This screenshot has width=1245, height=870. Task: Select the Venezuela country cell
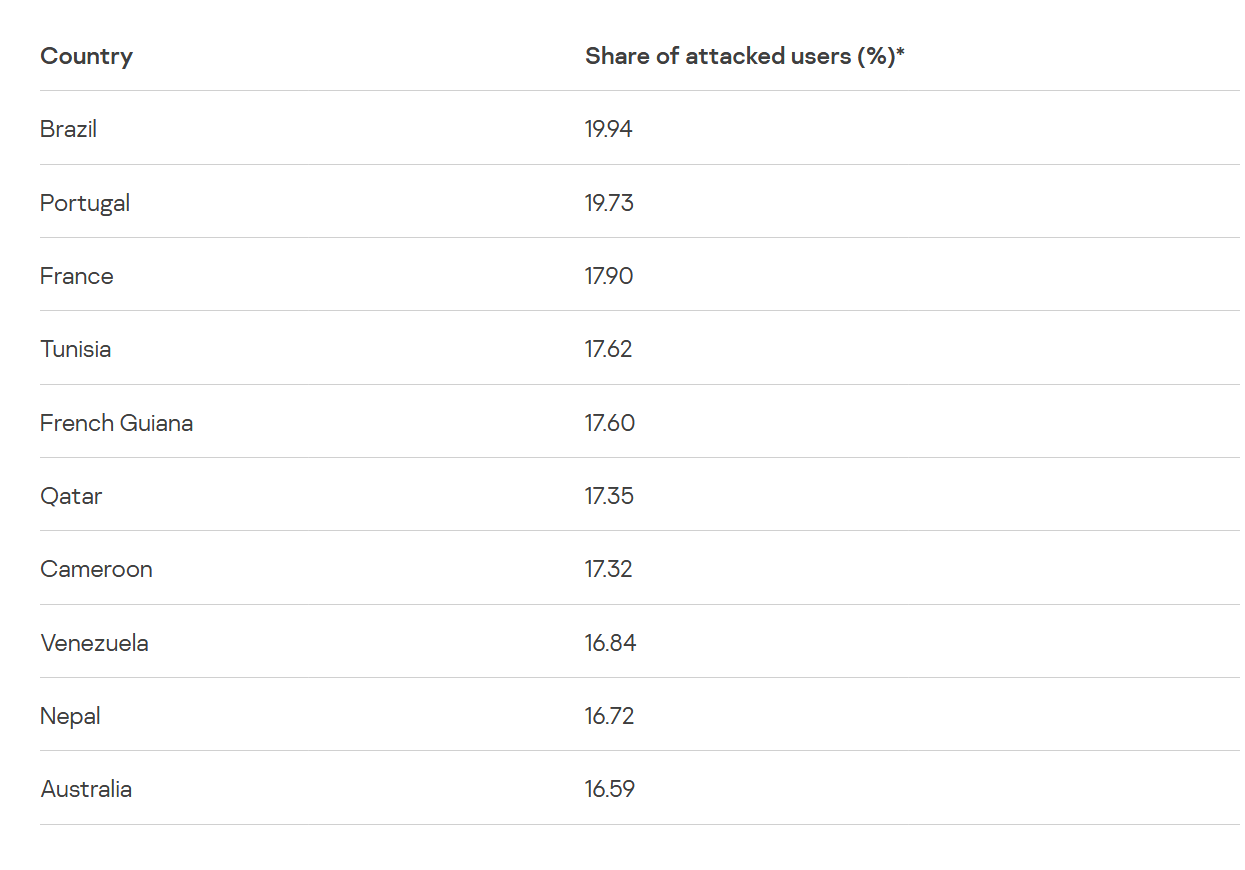(x=94, y=643)
